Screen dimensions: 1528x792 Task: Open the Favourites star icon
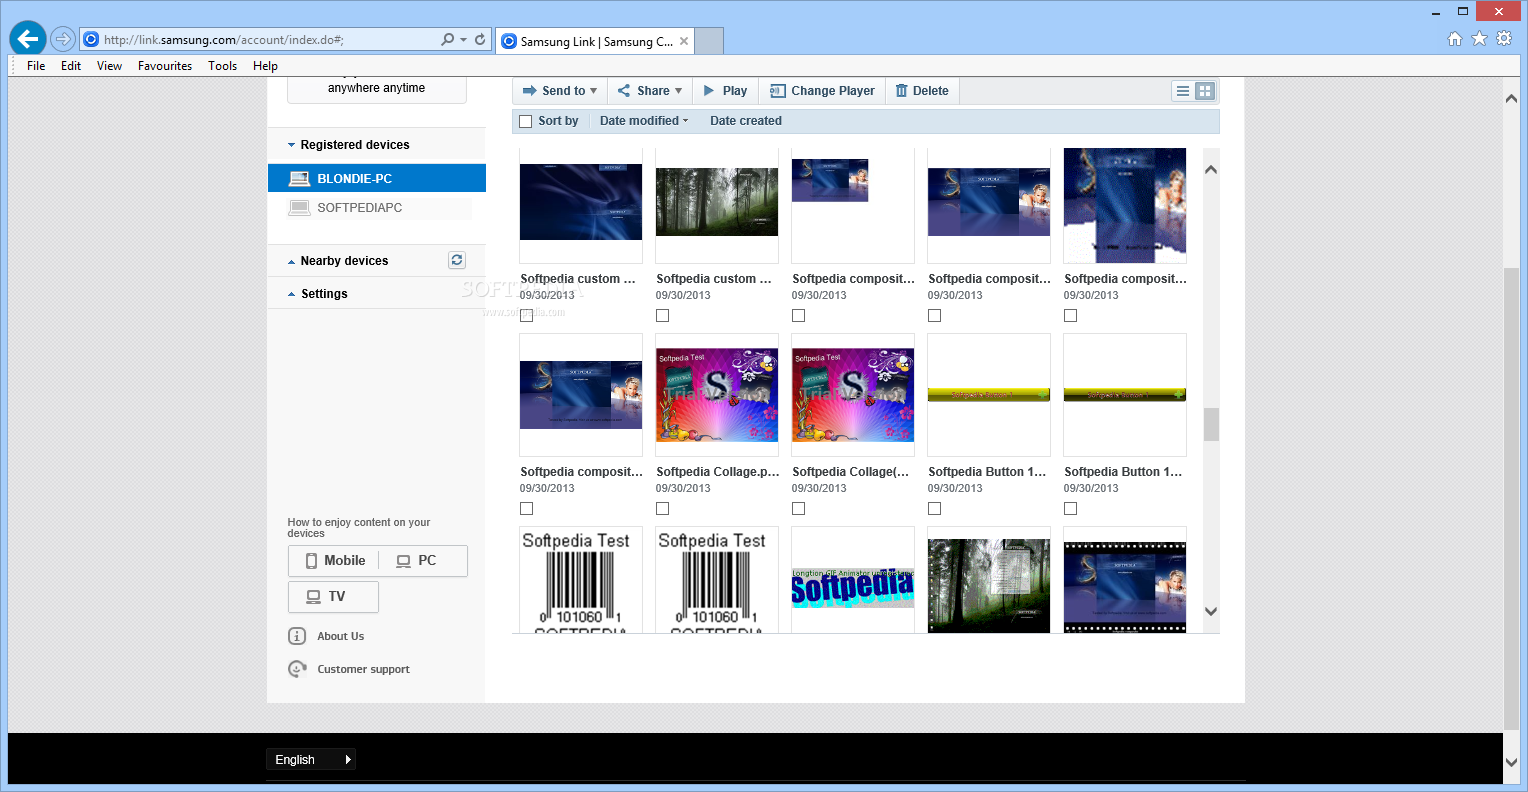tap(1479, 39)
